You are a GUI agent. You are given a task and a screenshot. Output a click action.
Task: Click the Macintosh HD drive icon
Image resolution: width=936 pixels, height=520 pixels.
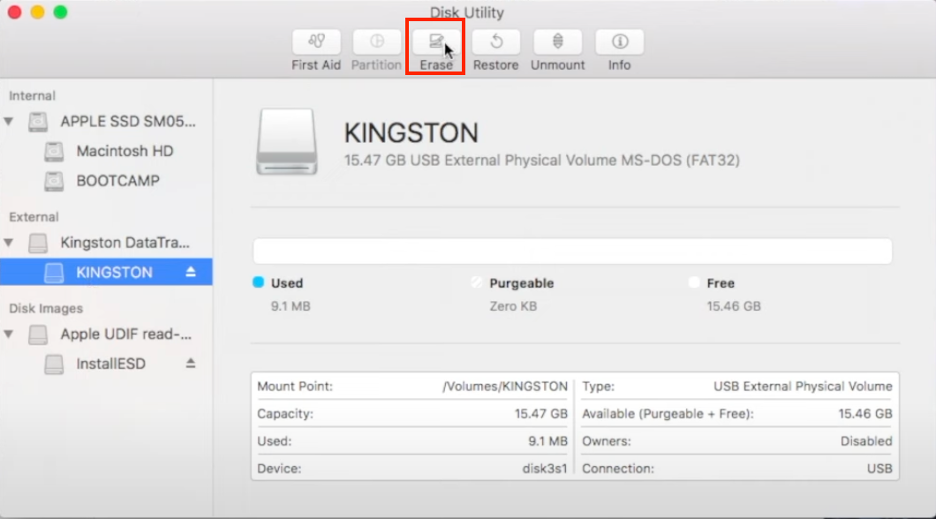pyautogui.click(x=54, y=152)
